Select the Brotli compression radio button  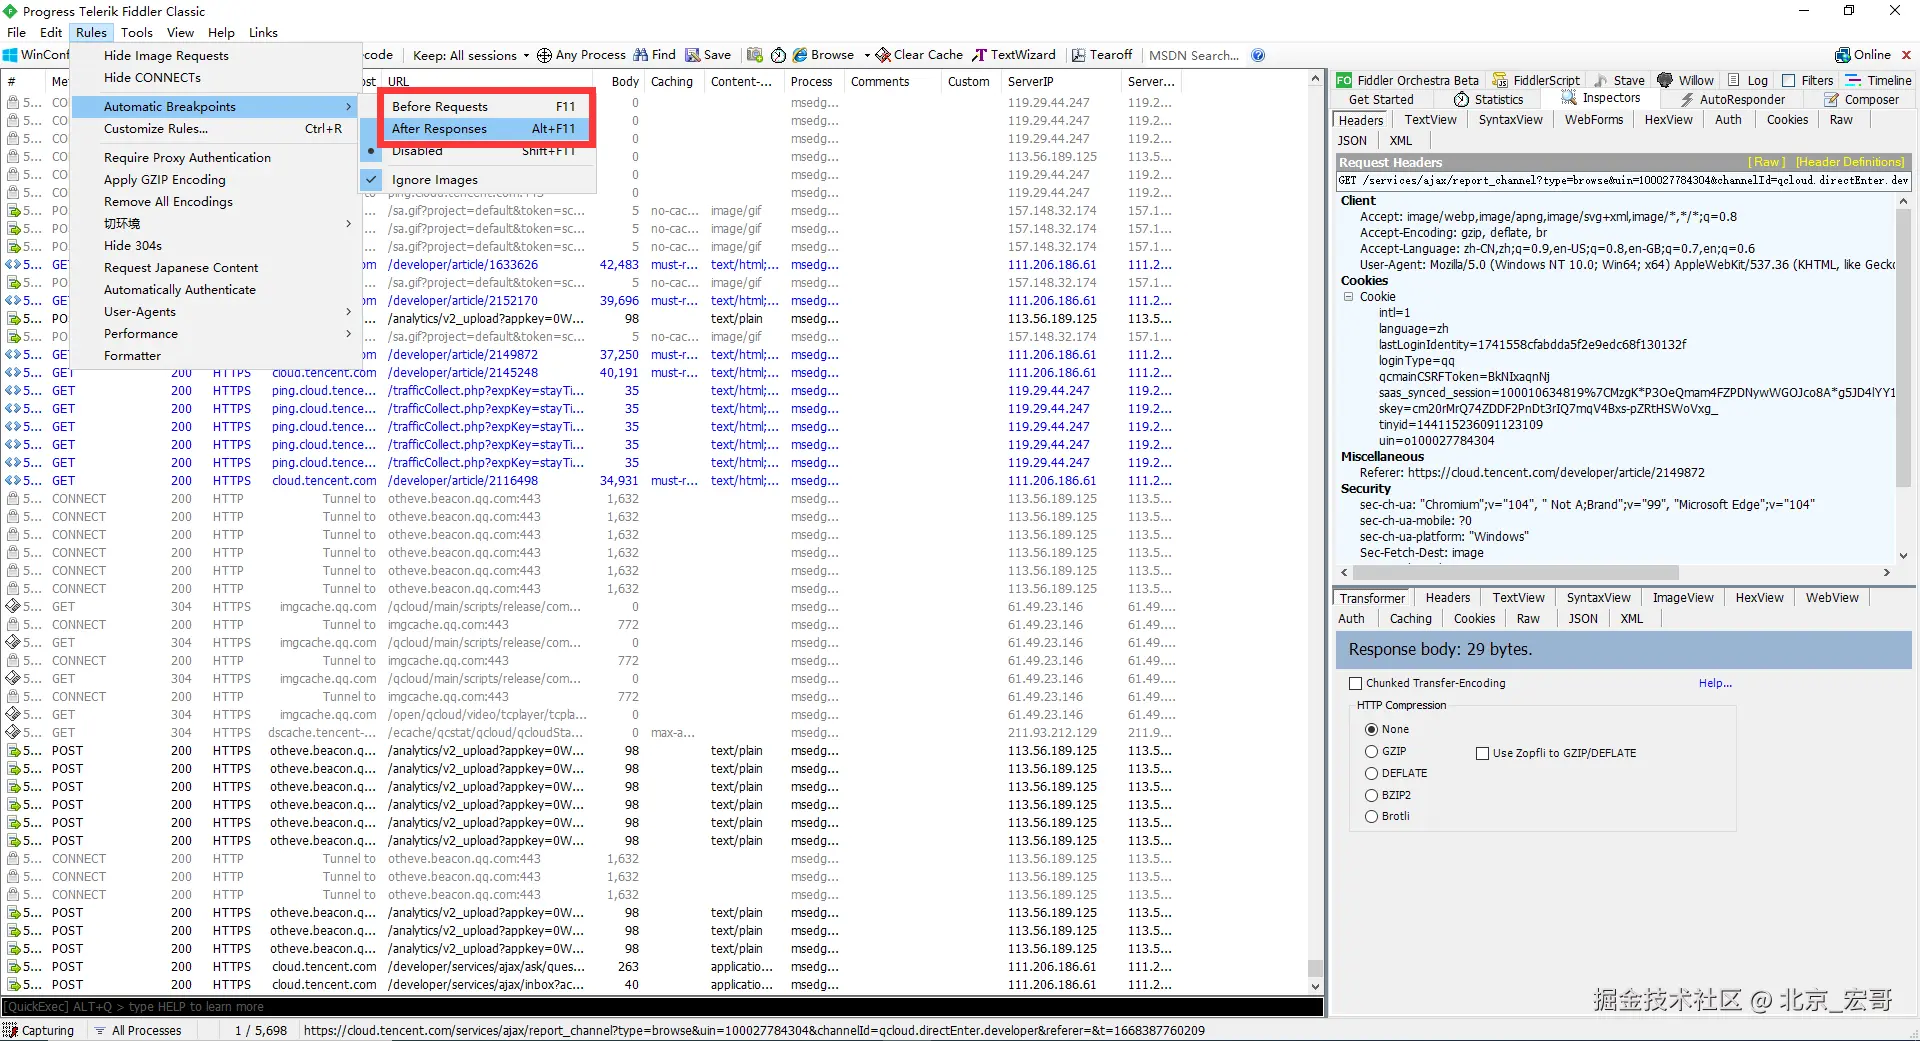1372,816
